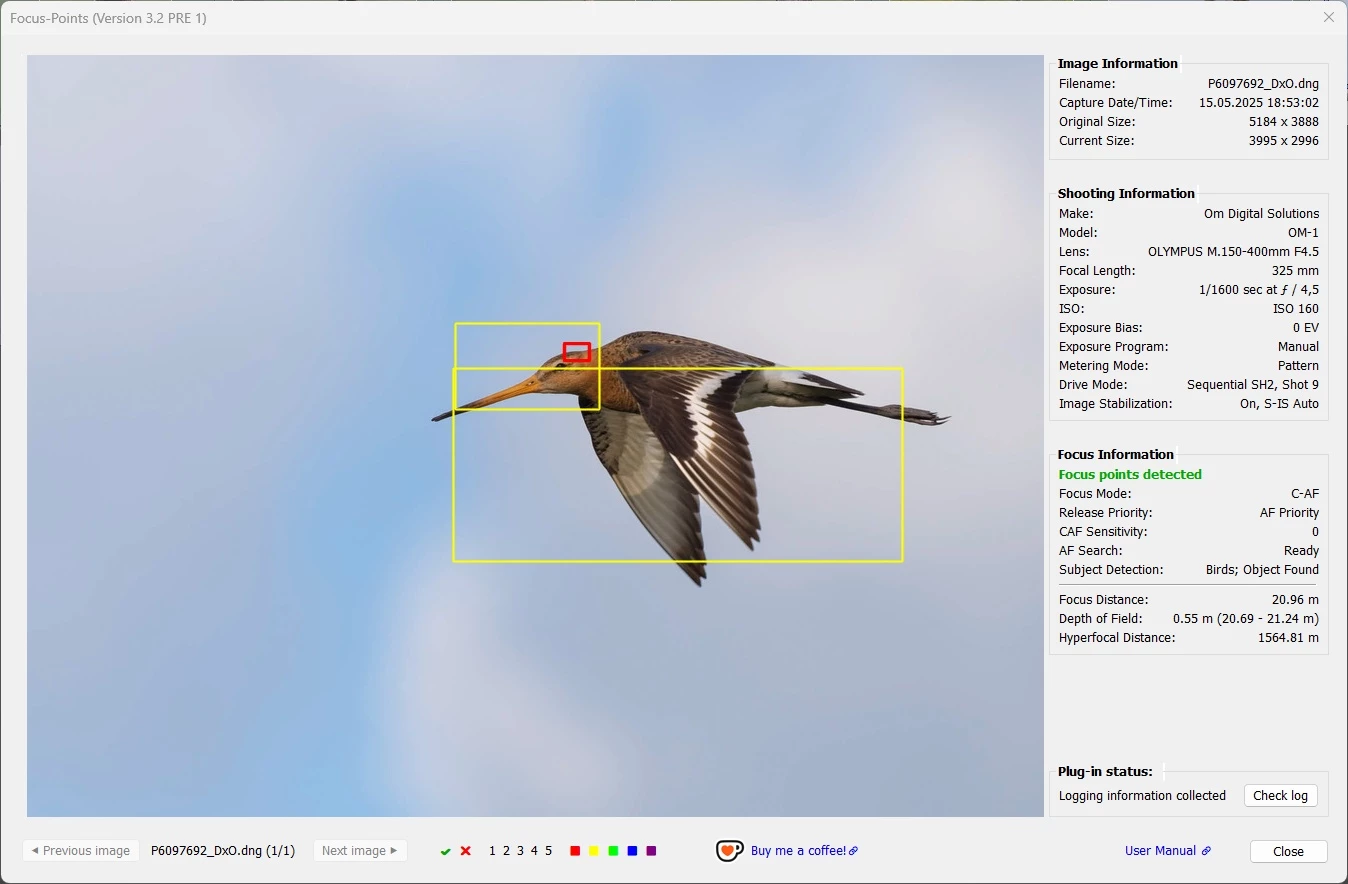Click the Ko-fi coffee cup icon

(x=729, y=851)
